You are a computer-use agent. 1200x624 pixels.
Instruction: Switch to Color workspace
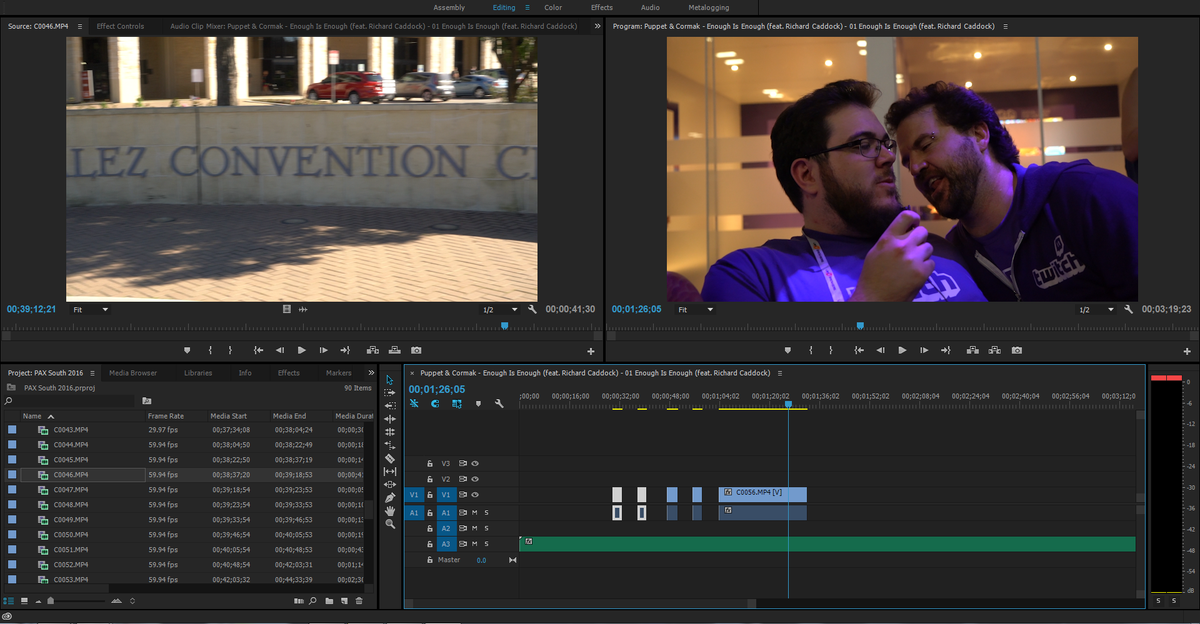click(553, 7)
